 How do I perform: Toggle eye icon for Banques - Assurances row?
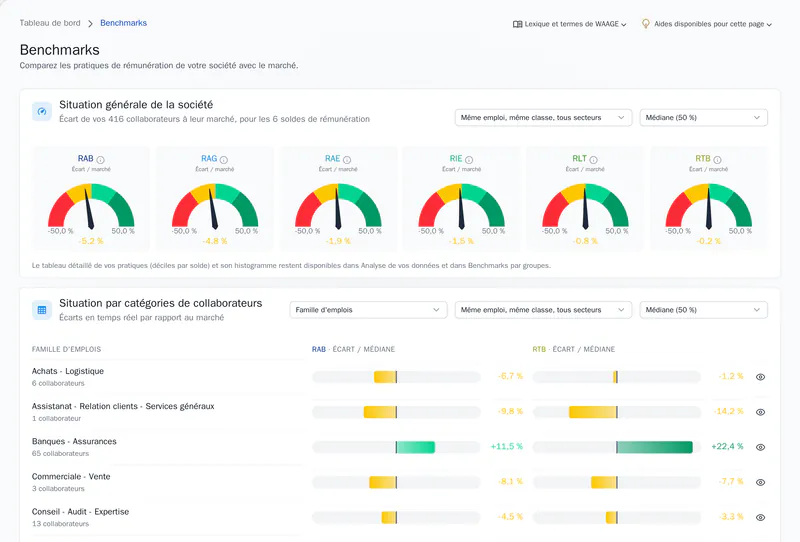point(760,447)
